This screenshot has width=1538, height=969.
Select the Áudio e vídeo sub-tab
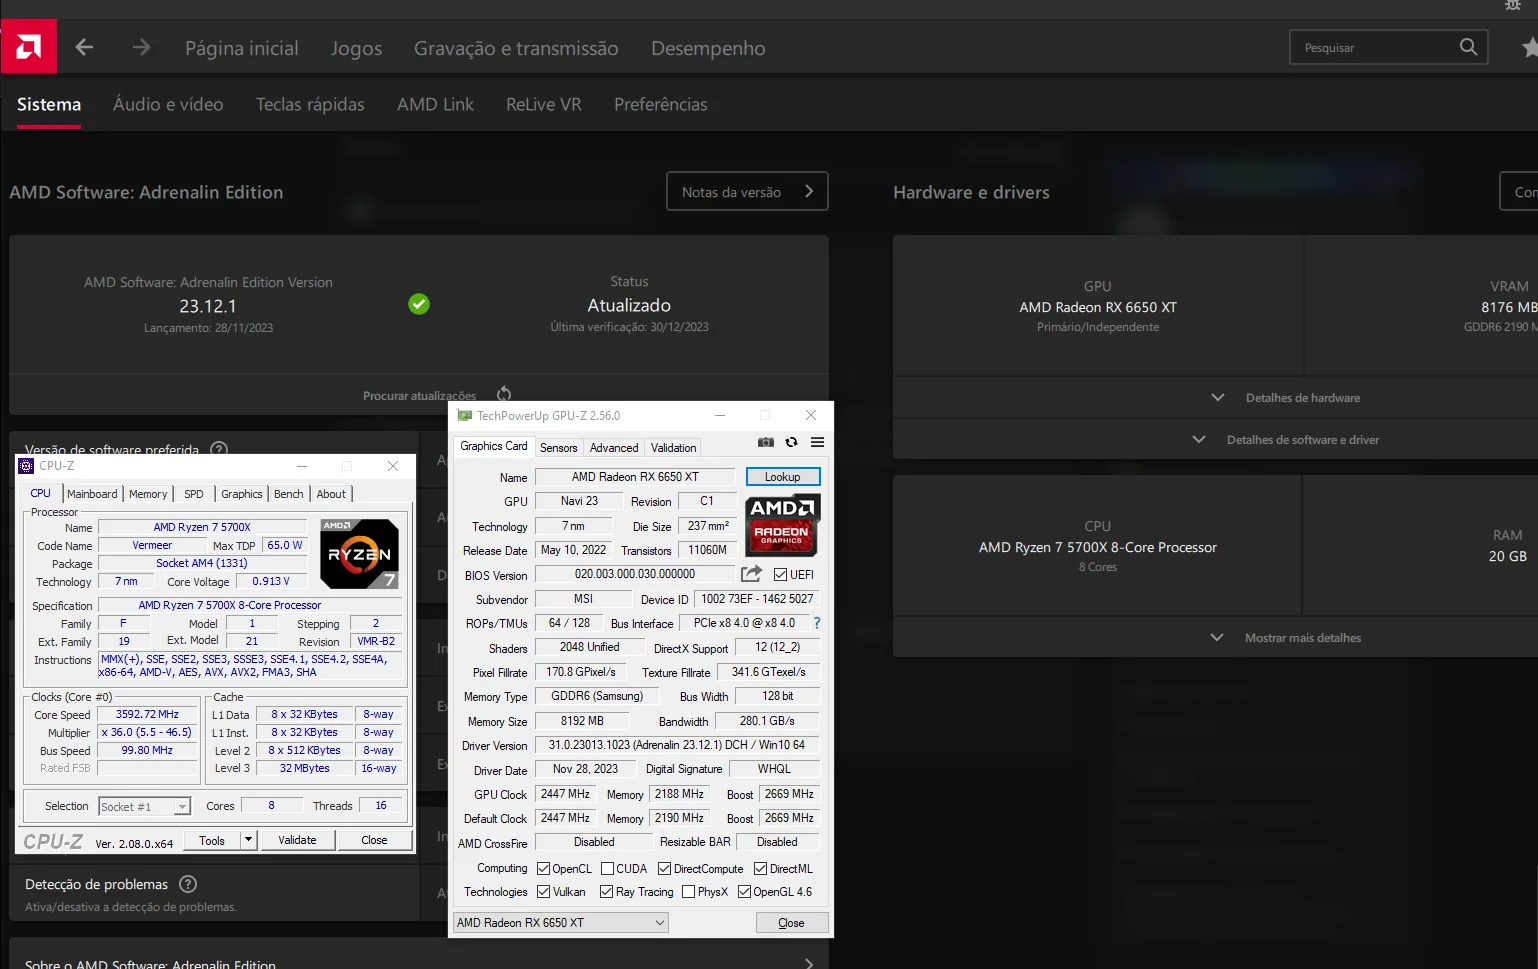pos(168,104)
